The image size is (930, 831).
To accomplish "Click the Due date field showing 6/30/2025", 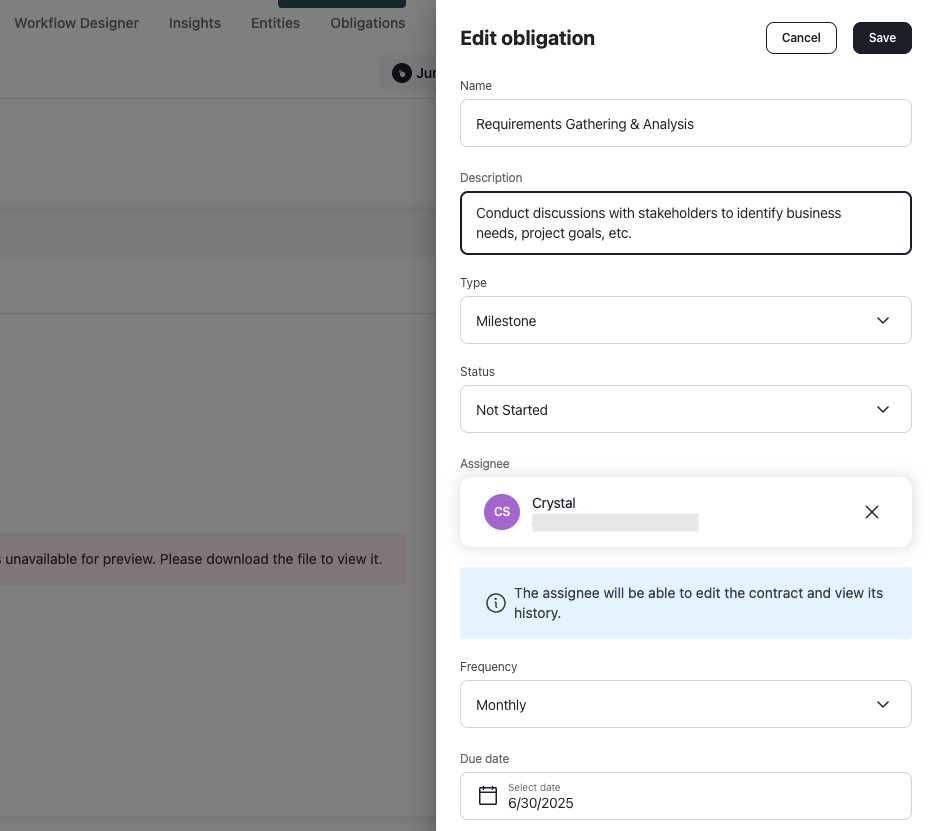I will [686, 796].
